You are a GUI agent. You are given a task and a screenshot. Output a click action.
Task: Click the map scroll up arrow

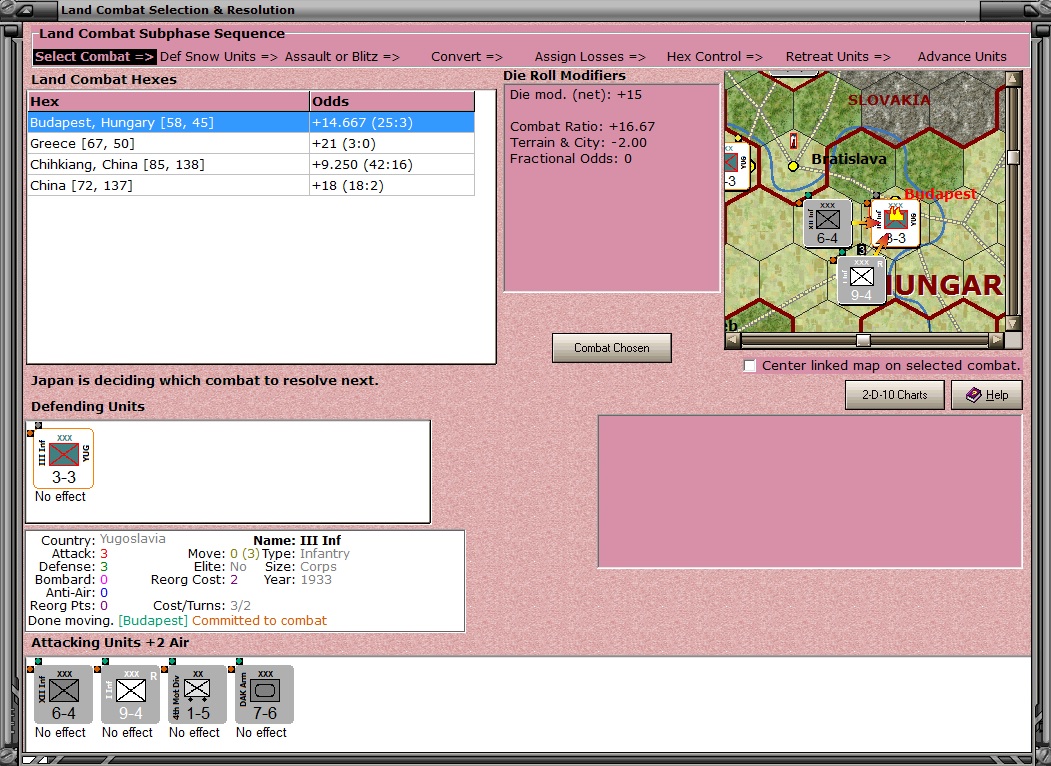pos(1013,79)
